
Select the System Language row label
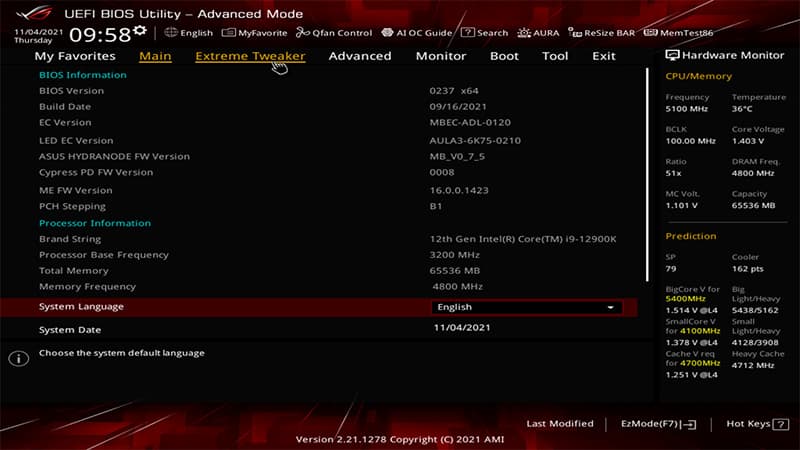(81, 307)
